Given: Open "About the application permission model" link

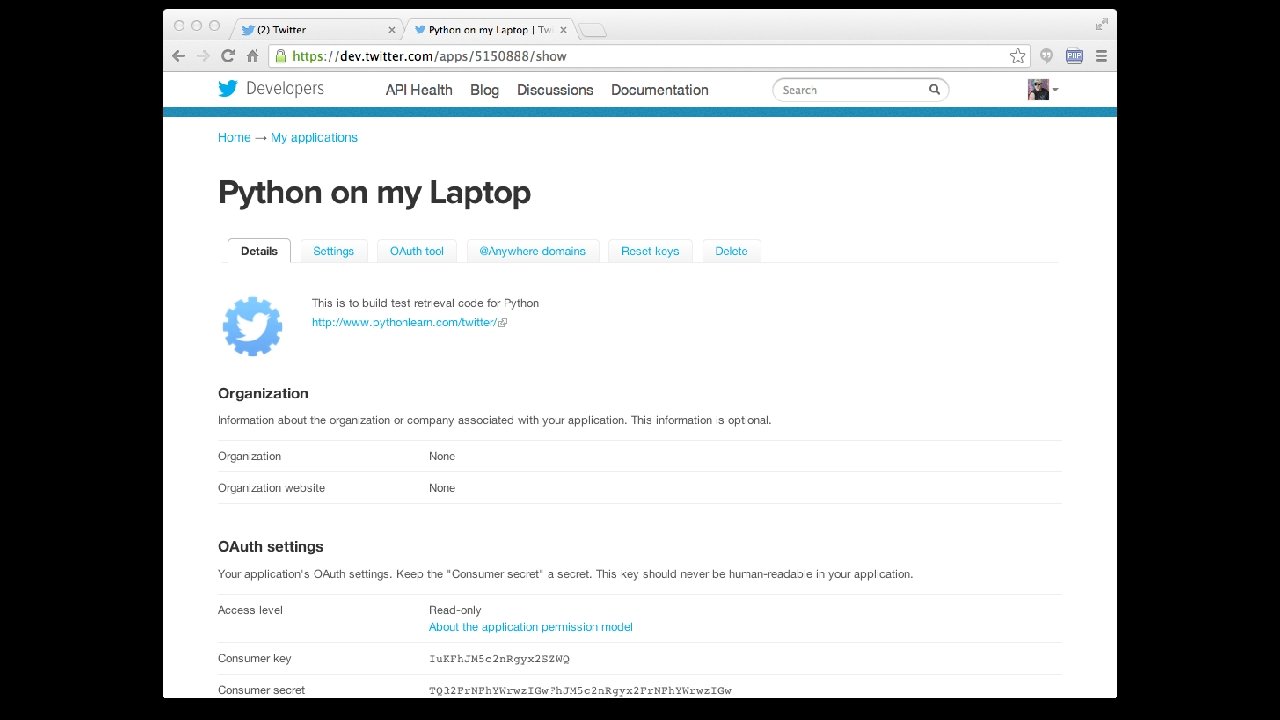Looking at the screenshot, I should coord(531,627).
